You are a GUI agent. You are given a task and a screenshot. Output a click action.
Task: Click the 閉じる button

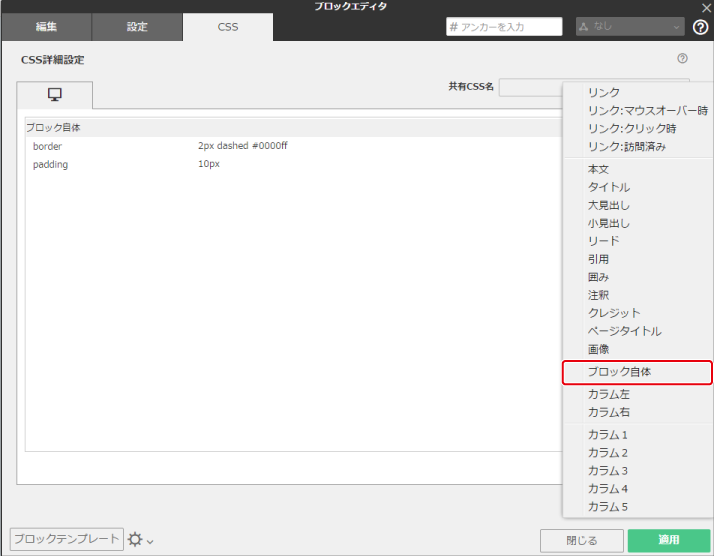(x=581, y=541)
